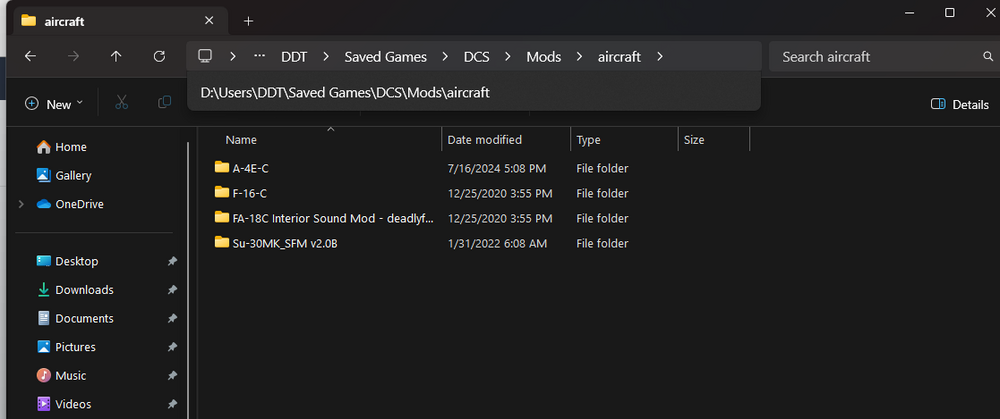Choose the suggested path D:\Users\DDT\Saved Games\DCS\Mods\aircraft
Screen dimensions: 1000x419
coord(473,92)
